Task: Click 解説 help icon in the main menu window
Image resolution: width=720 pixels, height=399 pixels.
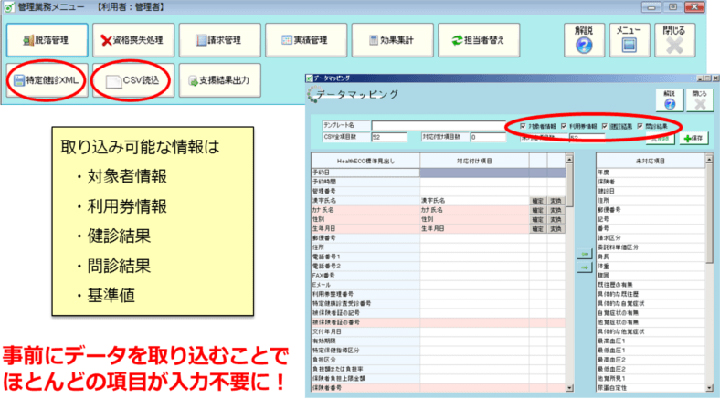Action: (584, 40)
